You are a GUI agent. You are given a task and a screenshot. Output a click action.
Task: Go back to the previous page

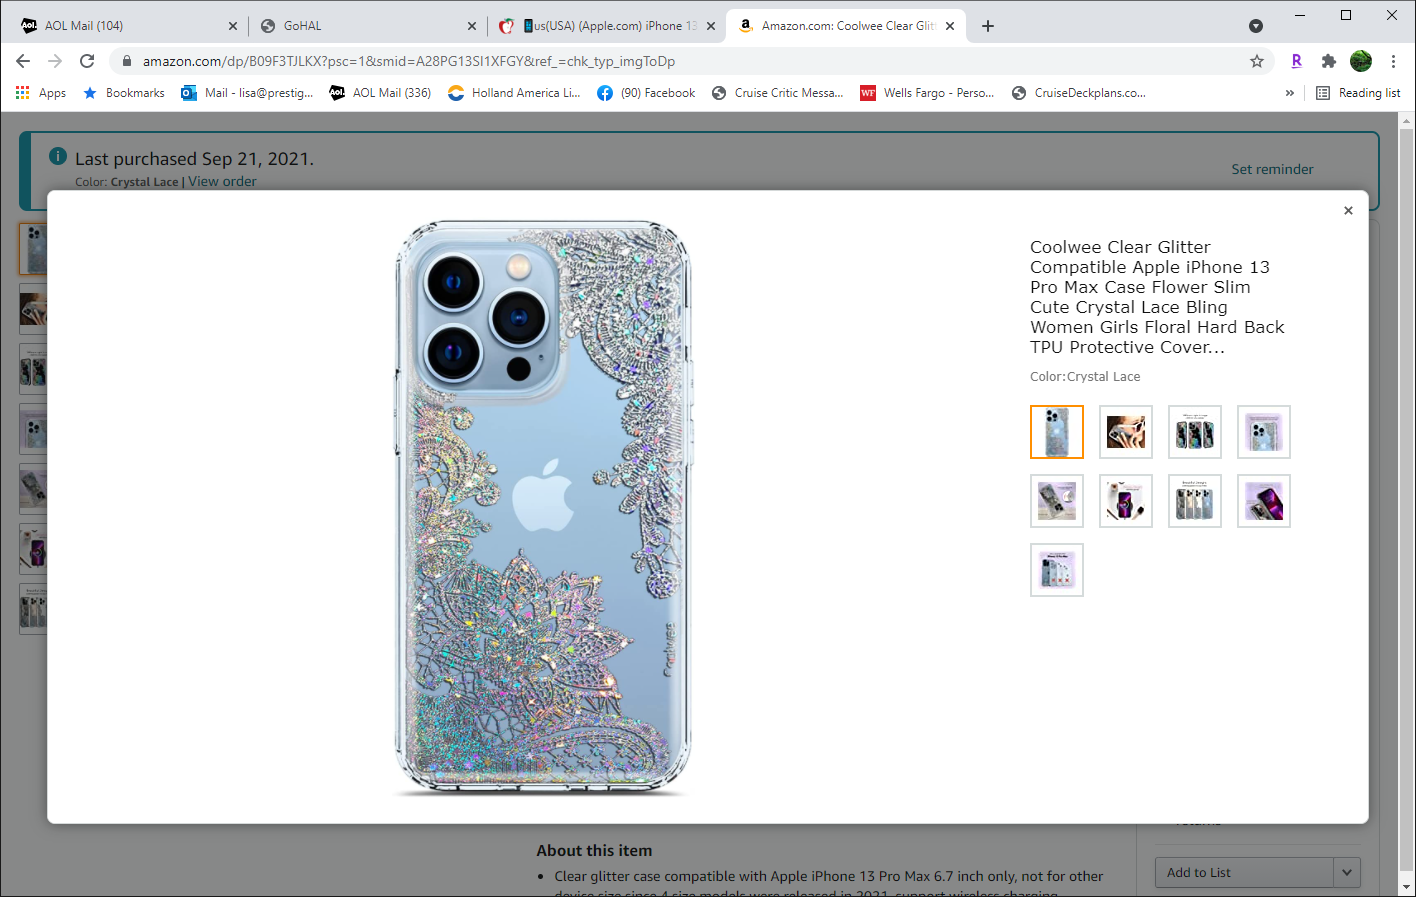pyautogui.click(x=23, y=61)
